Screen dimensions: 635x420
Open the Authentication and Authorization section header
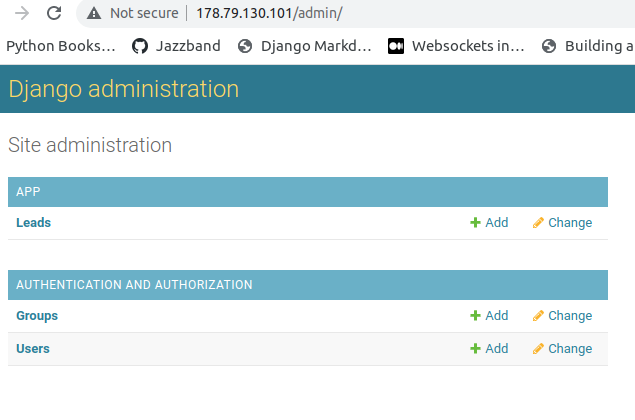tap(134, 285)
